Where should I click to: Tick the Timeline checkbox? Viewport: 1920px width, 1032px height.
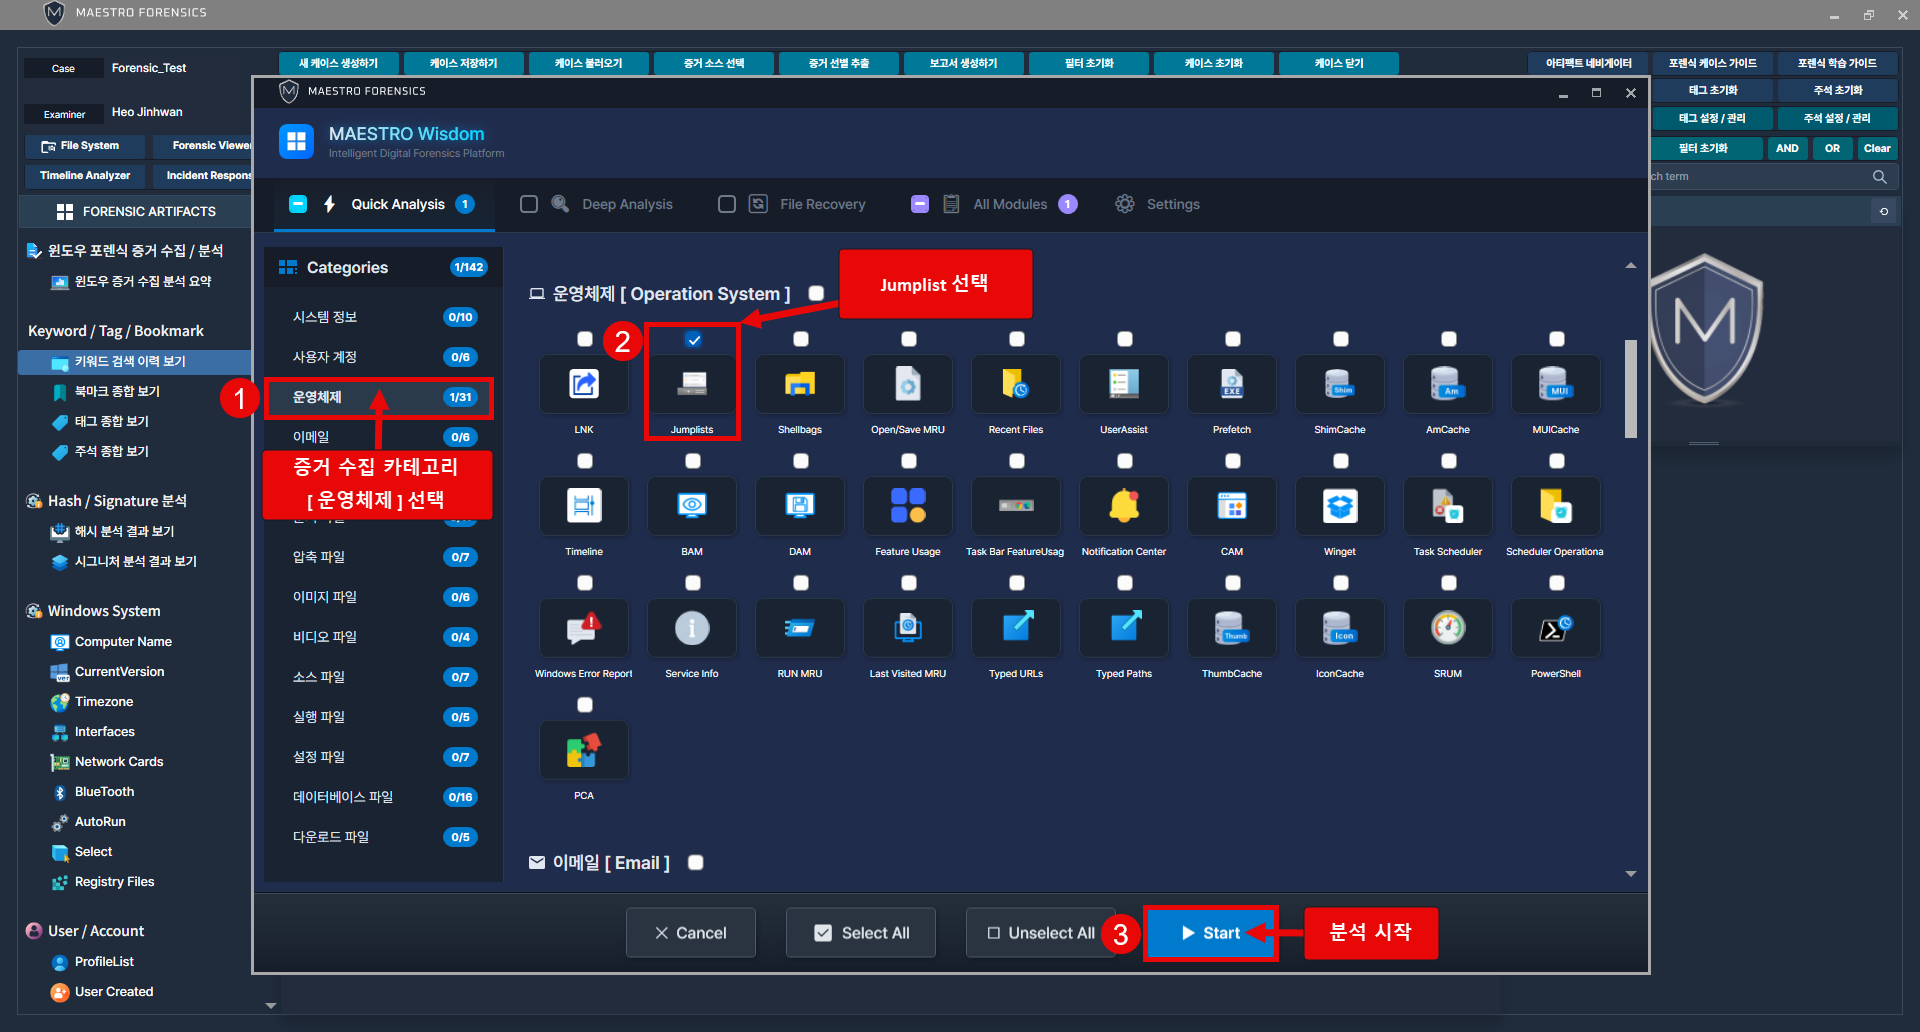point(585,462)
